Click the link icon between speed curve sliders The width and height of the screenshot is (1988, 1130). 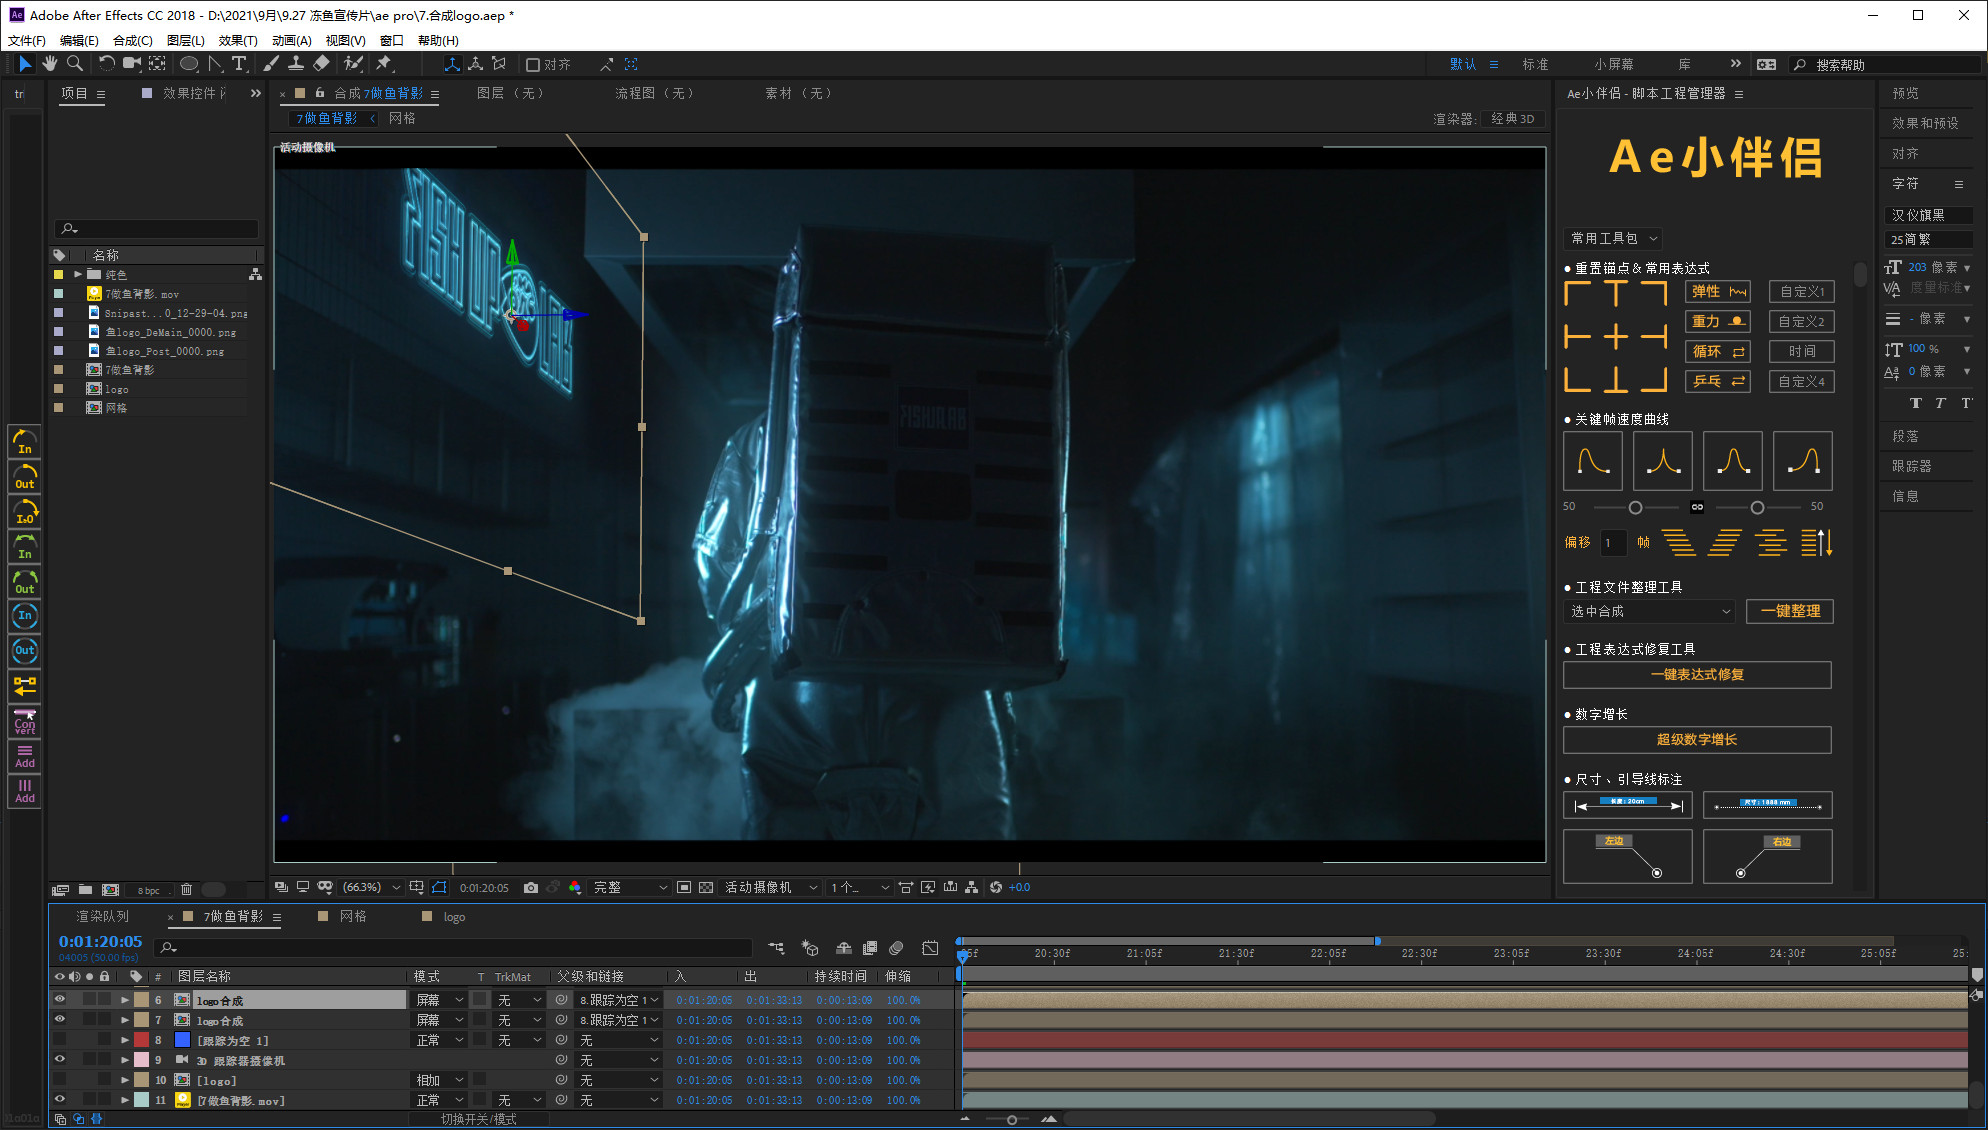[1697, 507]
